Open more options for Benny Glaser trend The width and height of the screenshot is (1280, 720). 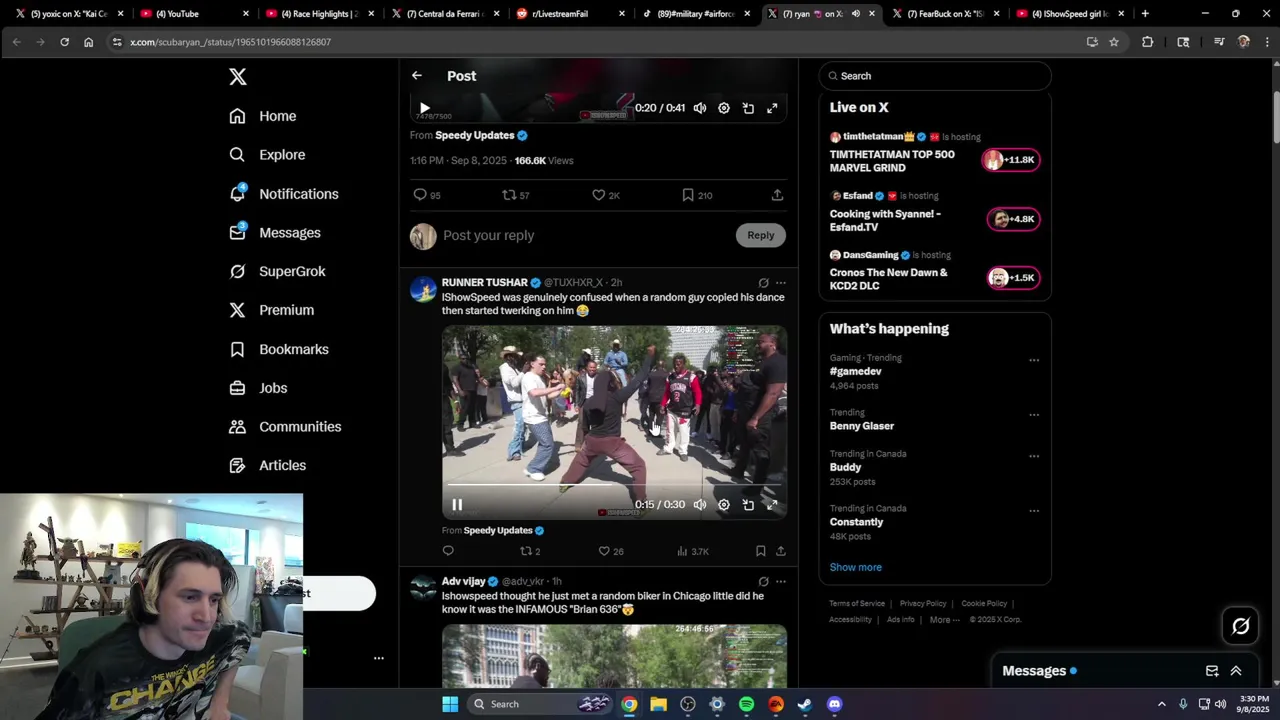point(1034,415)
